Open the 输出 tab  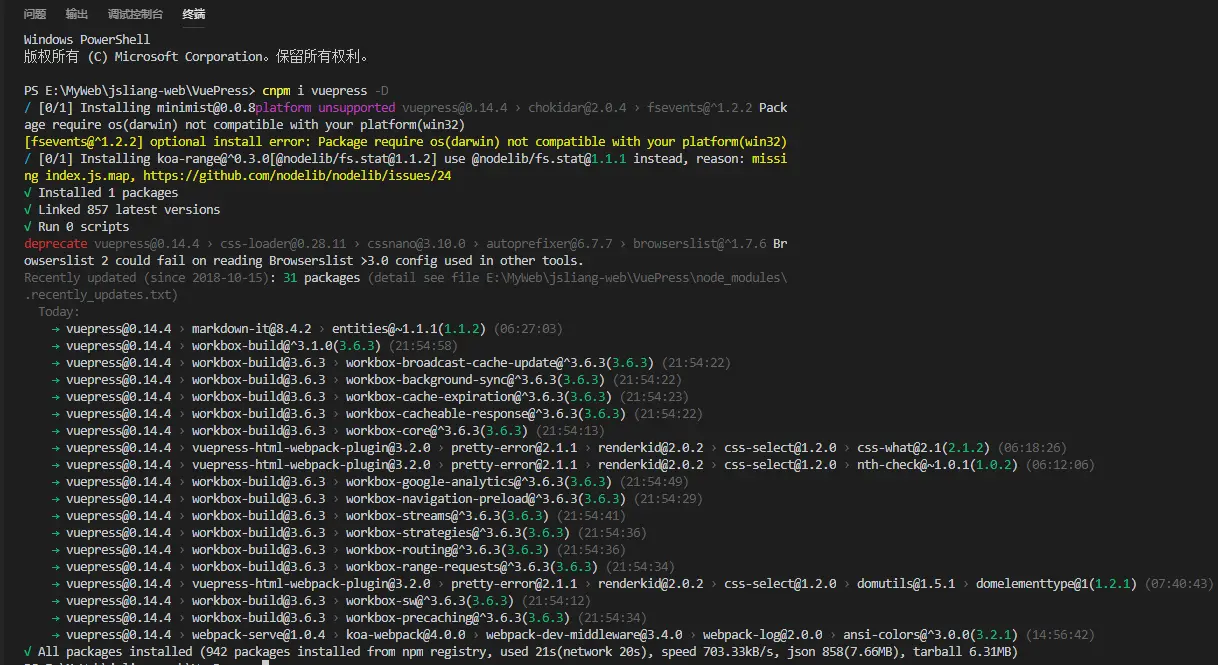tap(76, 14)
